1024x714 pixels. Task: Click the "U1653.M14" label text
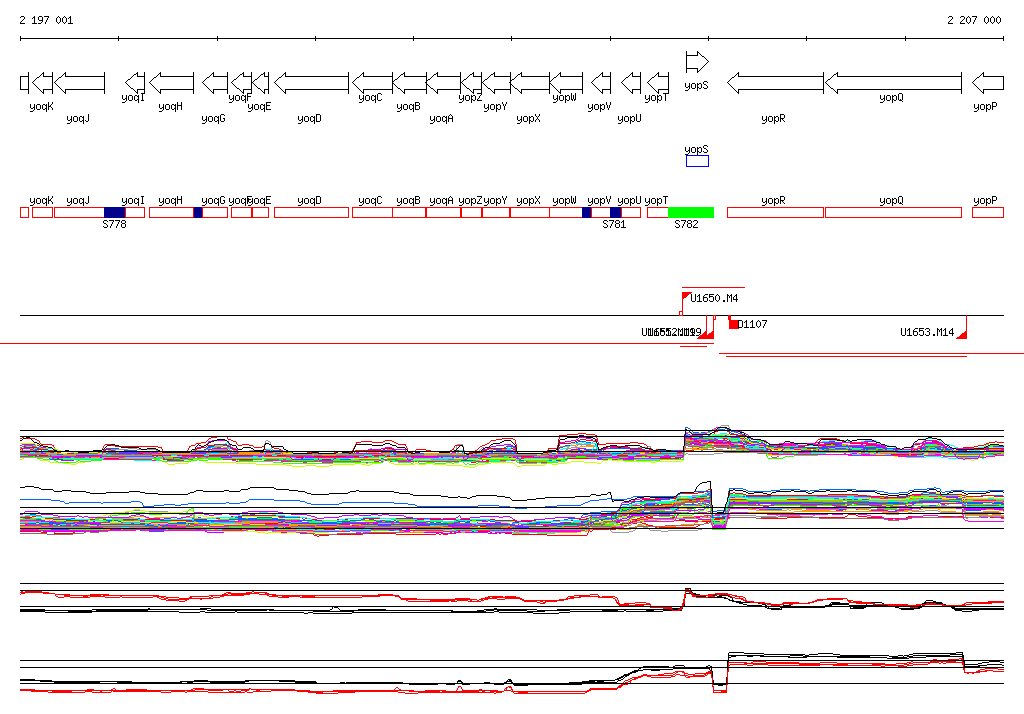coord(927,333)
